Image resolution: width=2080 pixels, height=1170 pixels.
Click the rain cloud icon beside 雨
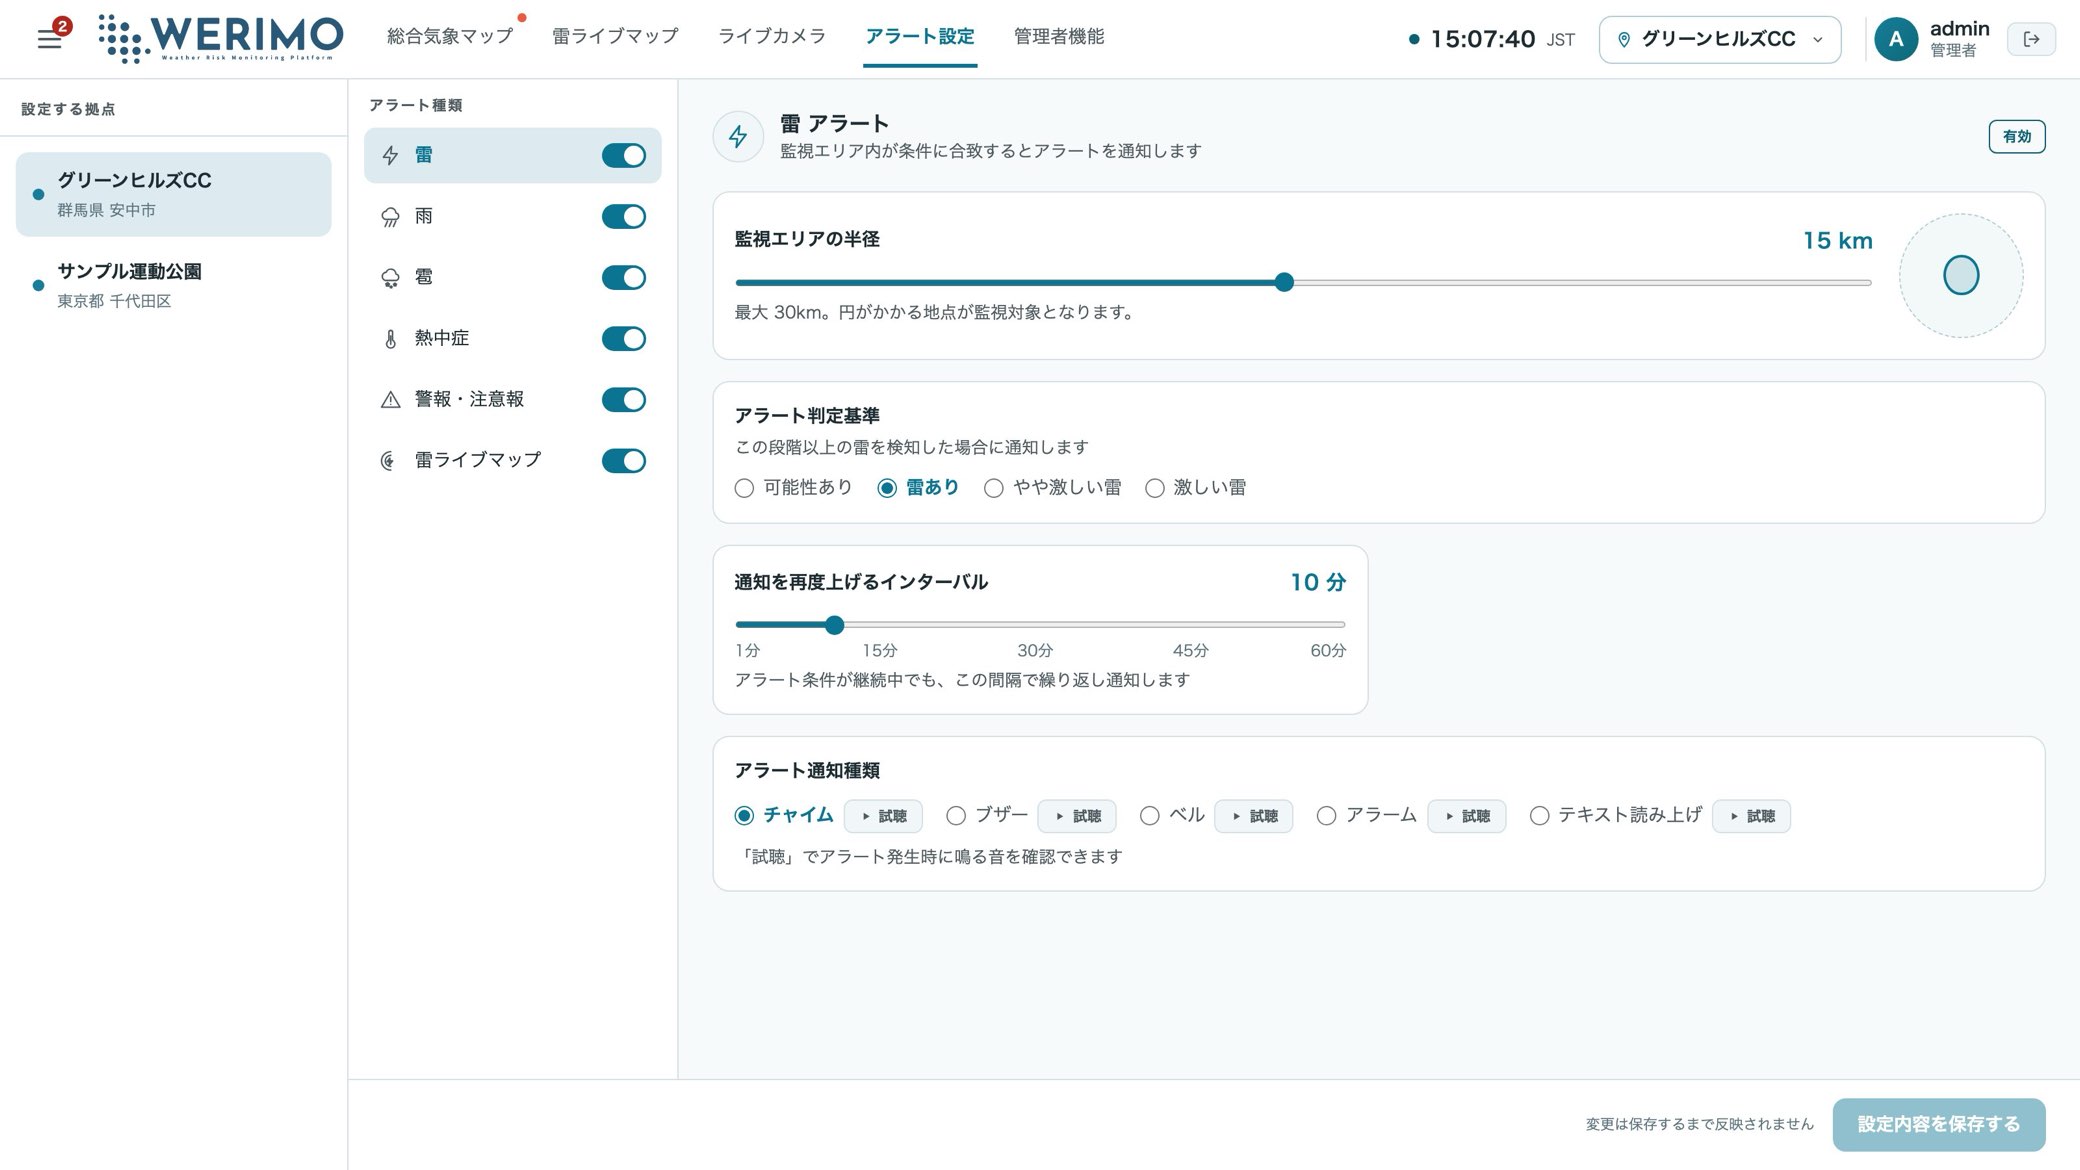(x=390, y=217)
